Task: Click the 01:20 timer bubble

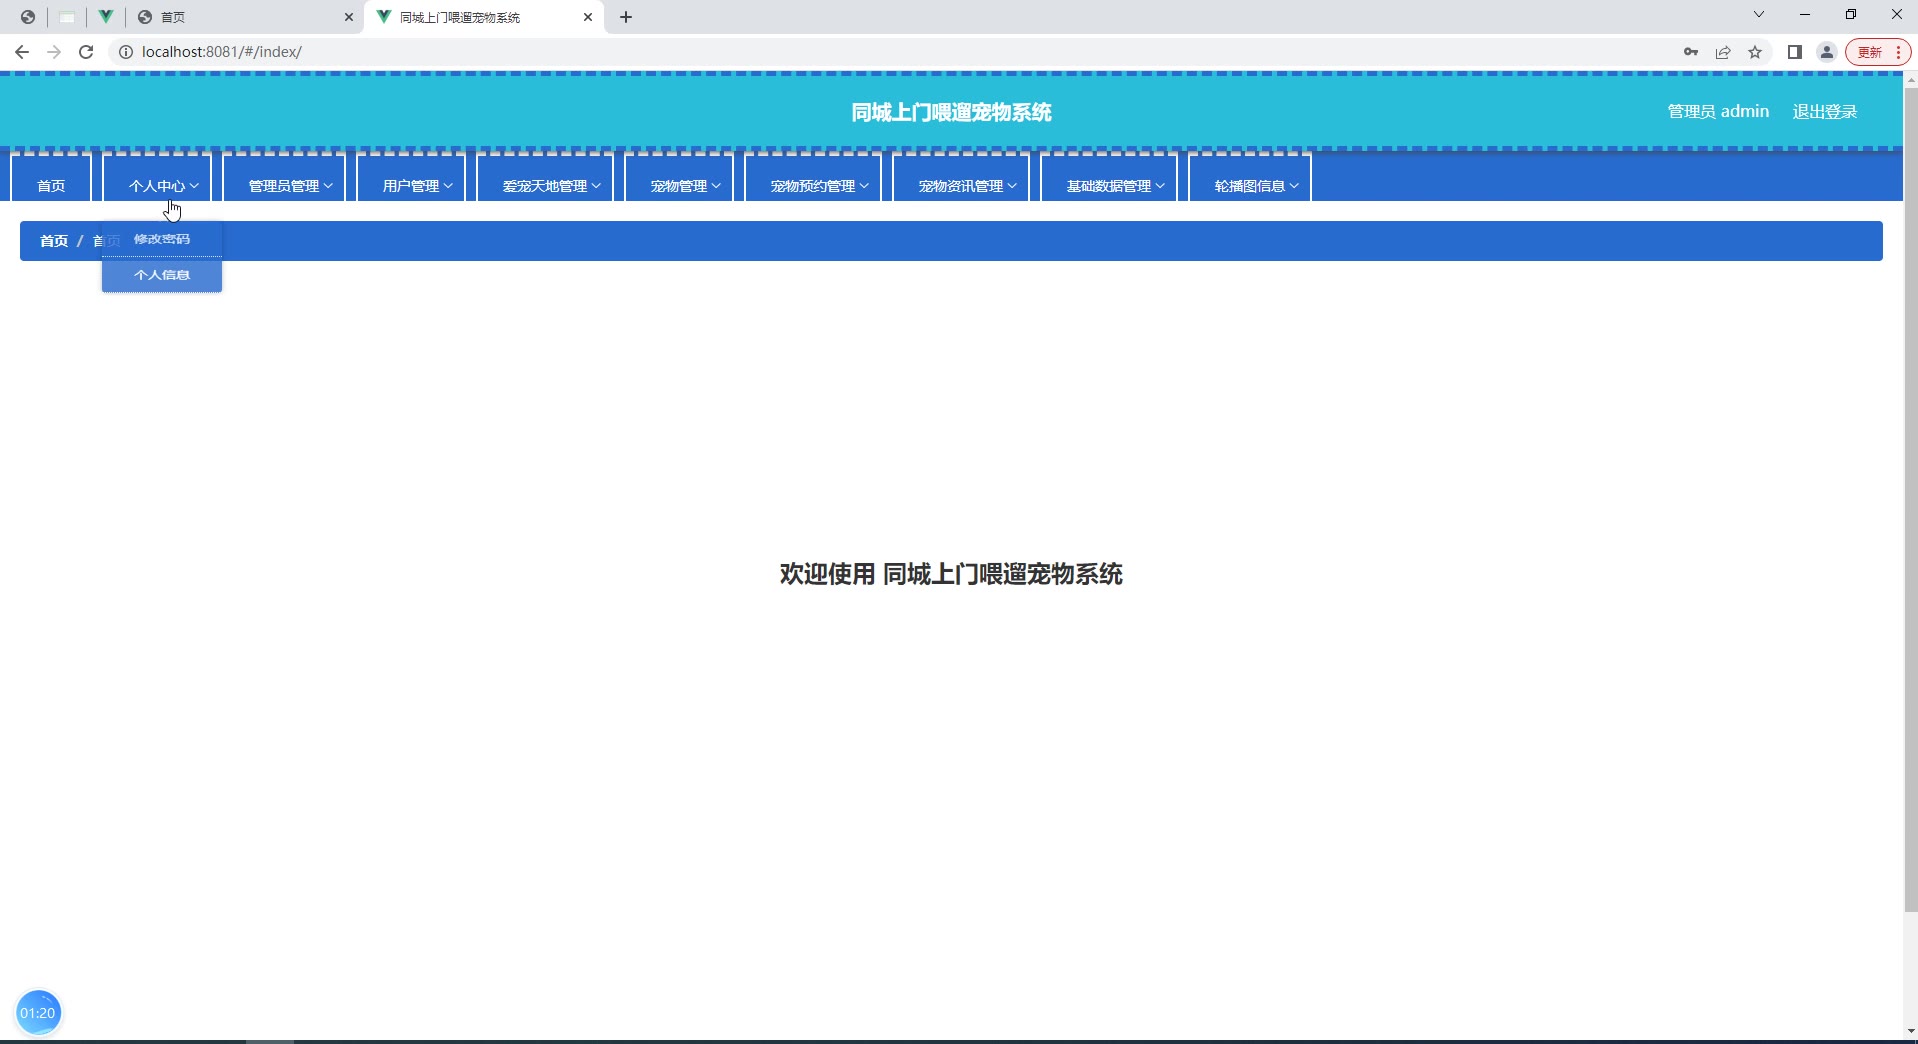Action: click(38, 1013)
